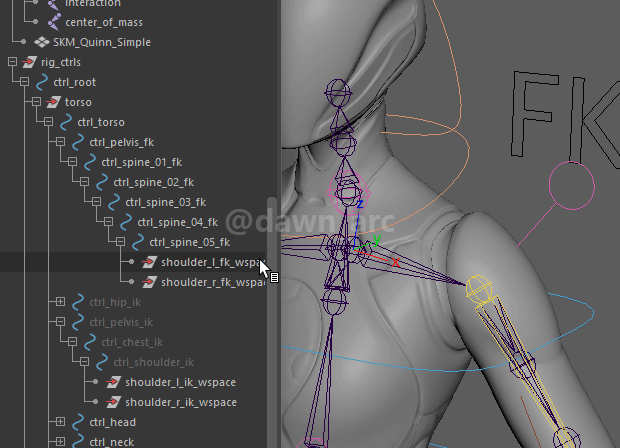Viewport: 620px width, 448px height.
Task: Expand the ctrl_head node
Action: click(60, 422)
